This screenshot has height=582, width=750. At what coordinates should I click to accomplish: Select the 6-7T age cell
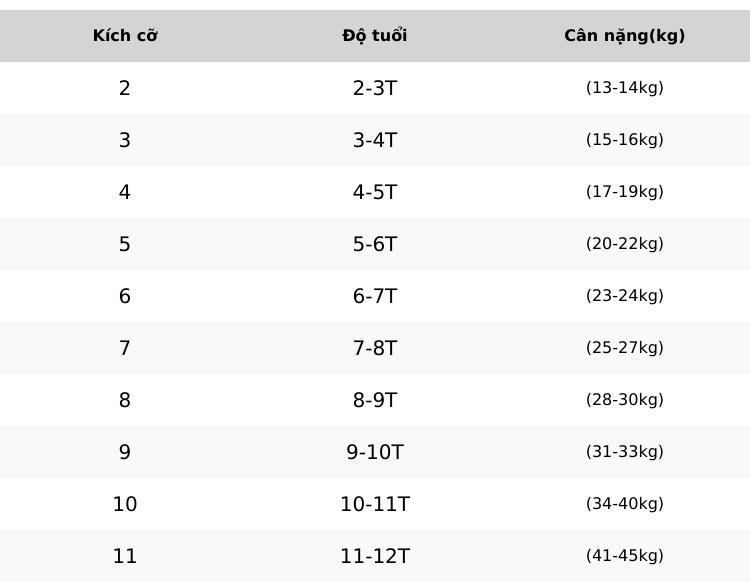tap(375, 296)
